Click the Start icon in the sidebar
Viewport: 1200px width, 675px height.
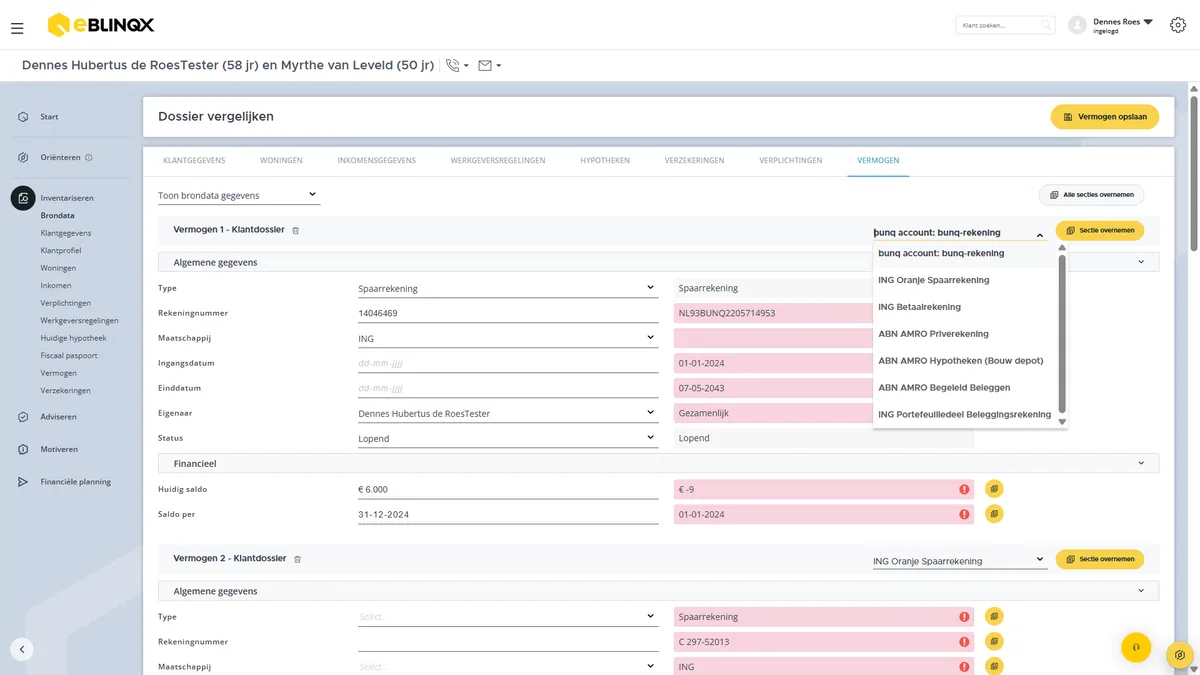click(x=23, y=117)
